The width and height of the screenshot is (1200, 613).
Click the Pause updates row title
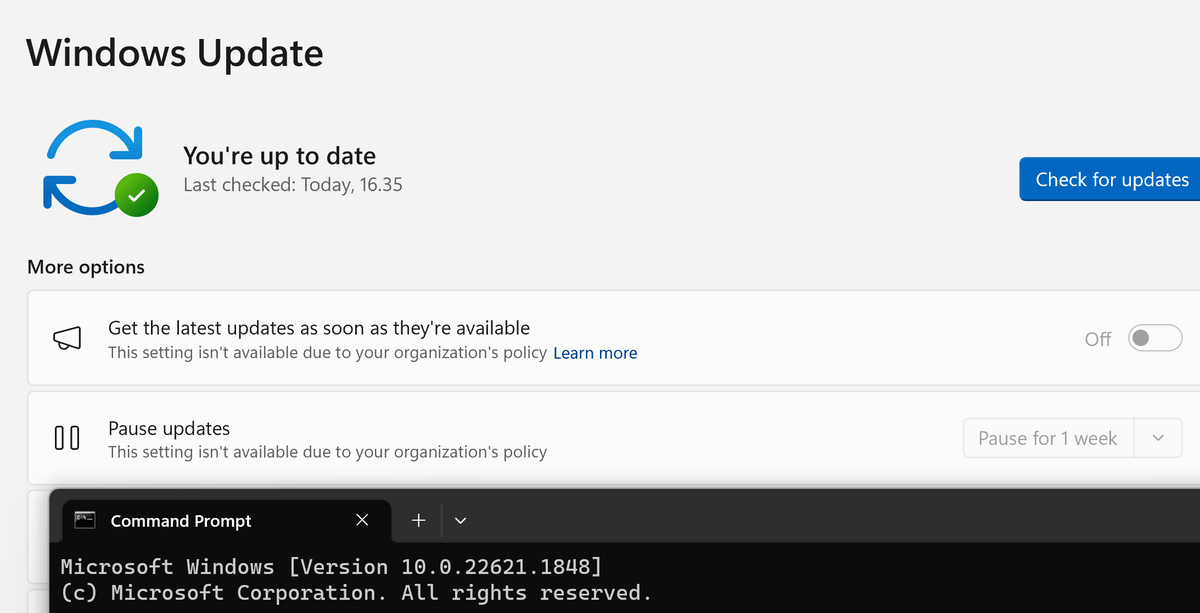pos(169,428)
